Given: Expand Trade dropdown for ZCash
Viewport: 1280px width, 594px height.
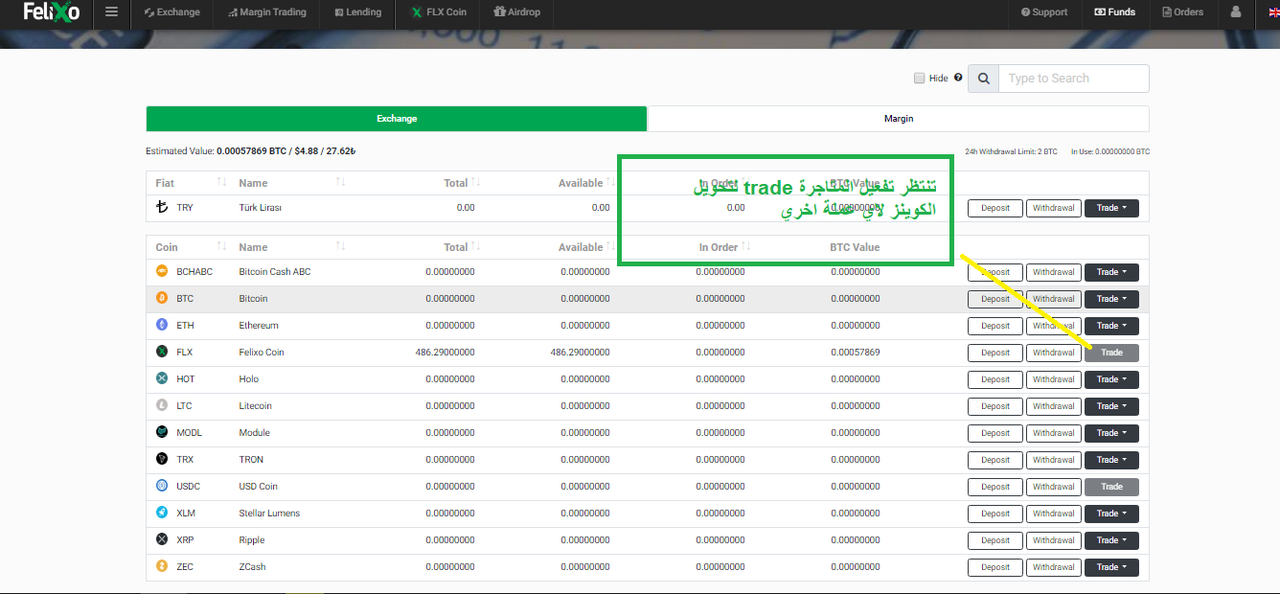Looking at the screenshot, I should (1111, 567).
